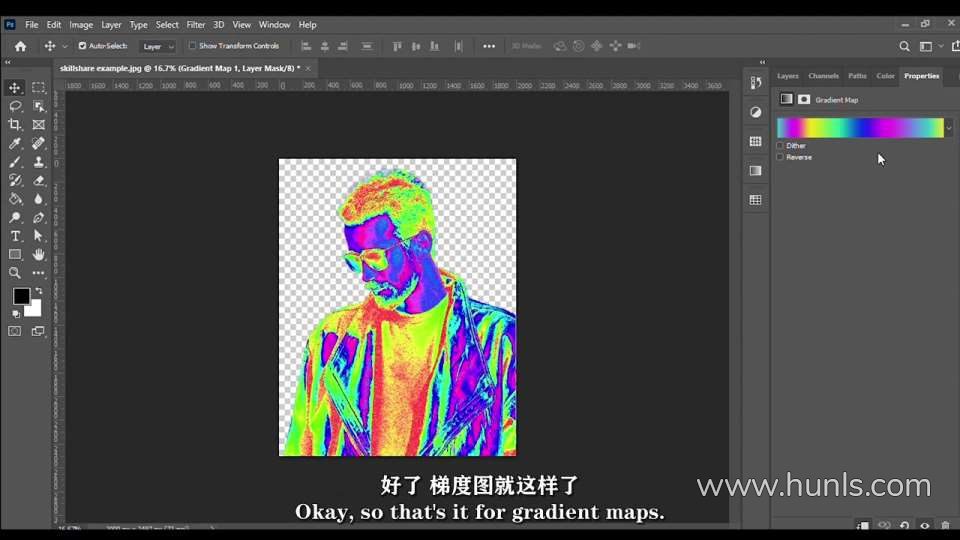960x540 pixels.
Task: Select the Eyedropper tool
Action: click(x=15, y=143)
